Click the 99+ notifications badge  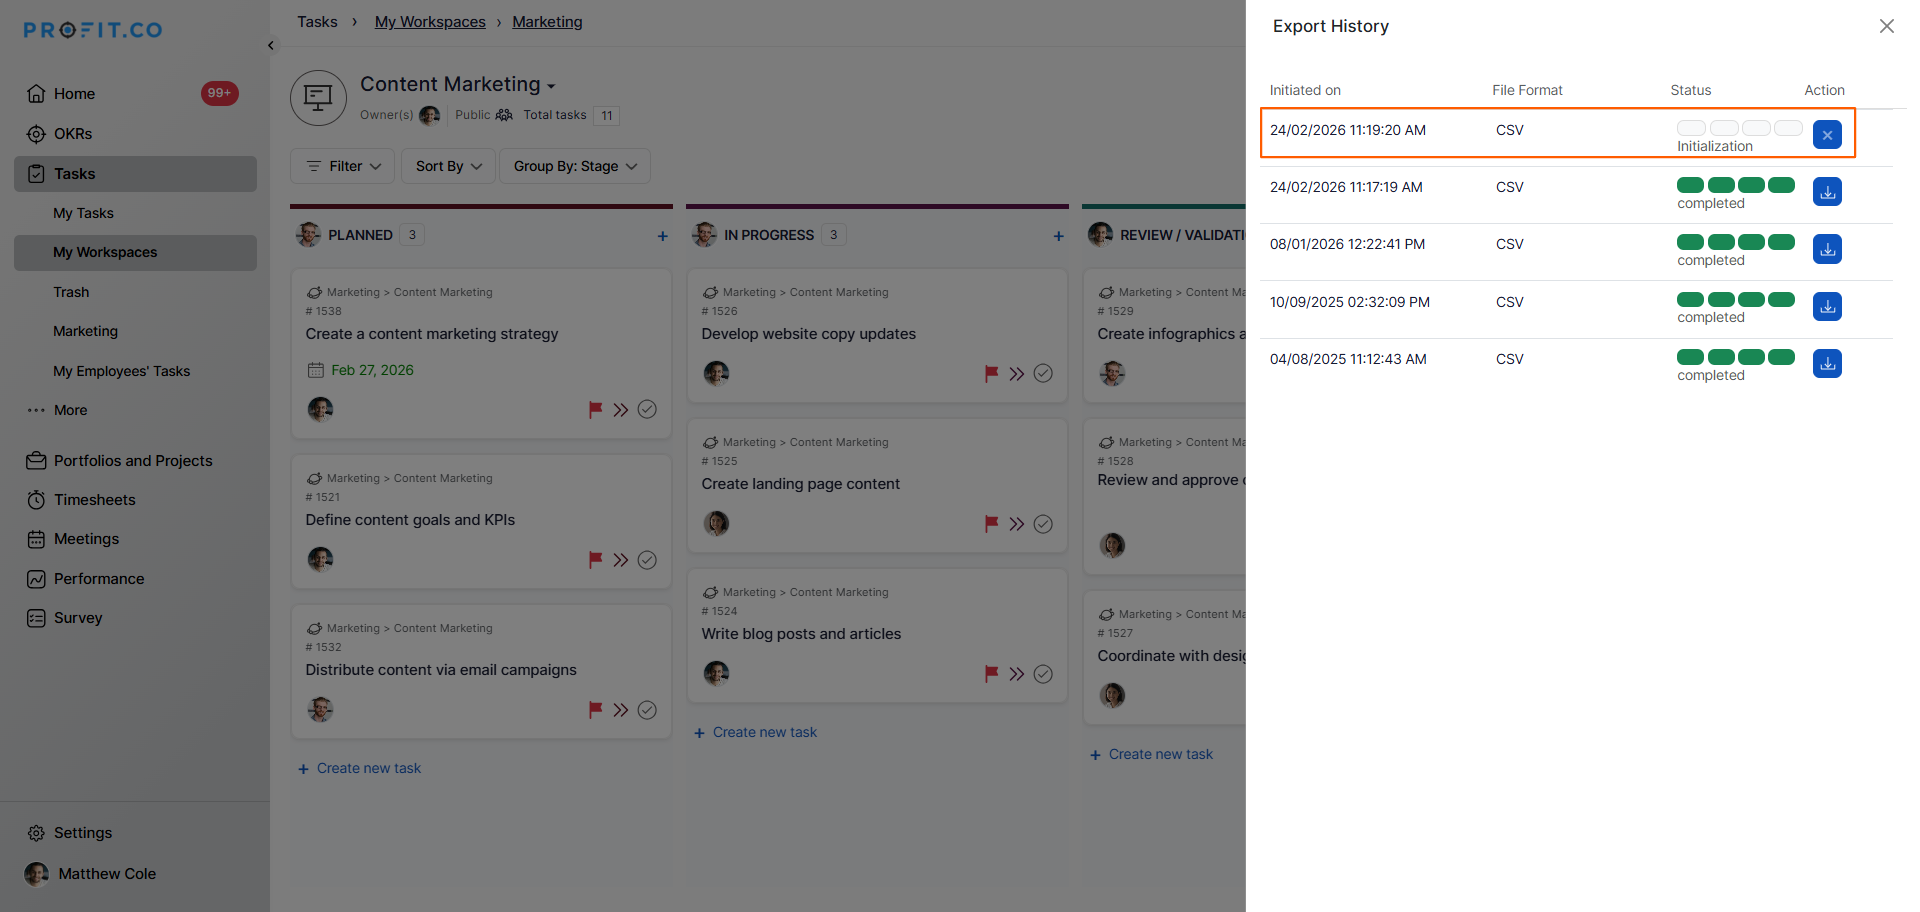point(219,93)
